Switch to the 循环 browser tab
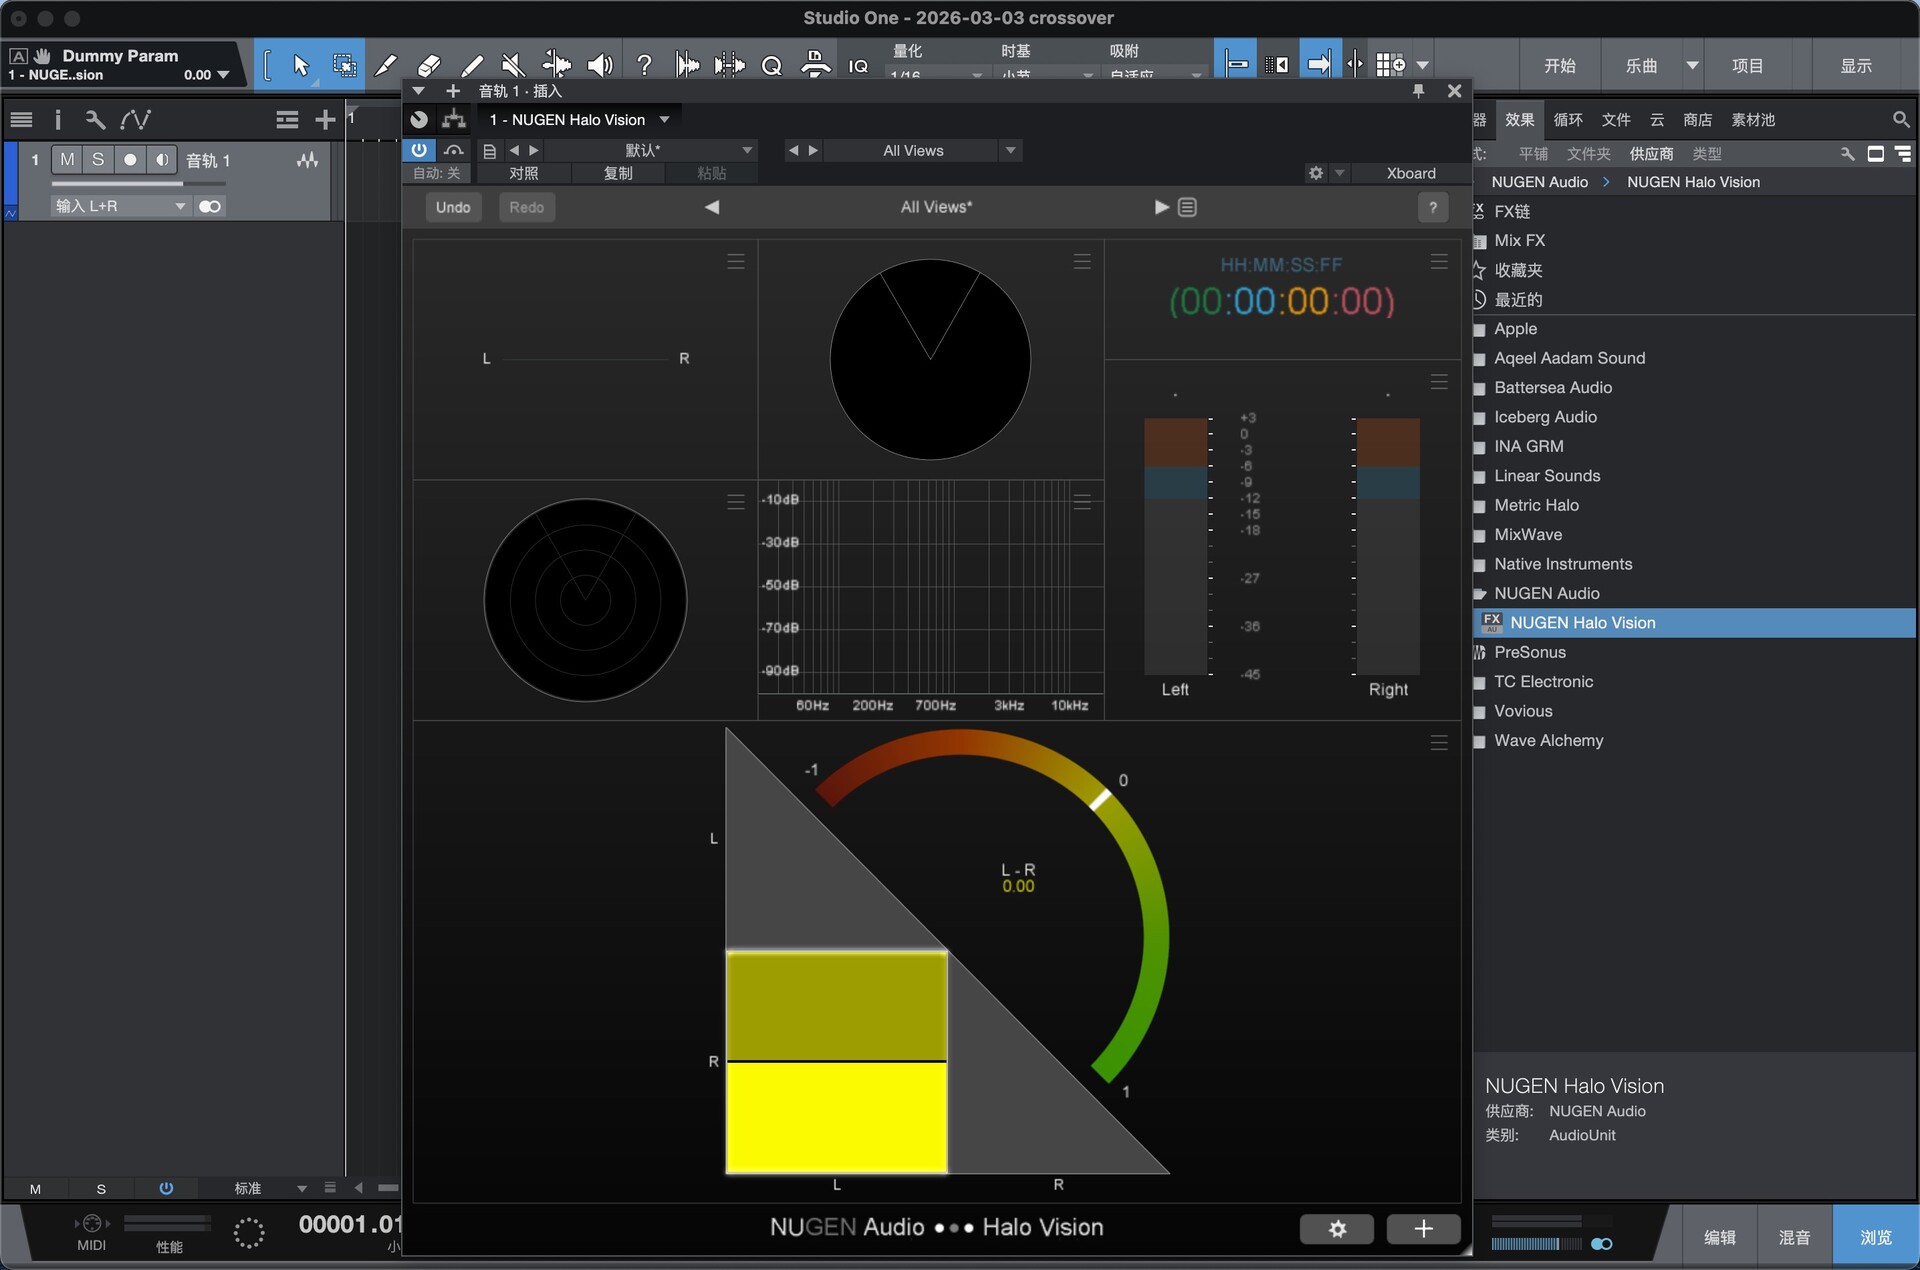Viewport: 1920px width, 1270px height. pyautogui.click(x=1567, y=120)
